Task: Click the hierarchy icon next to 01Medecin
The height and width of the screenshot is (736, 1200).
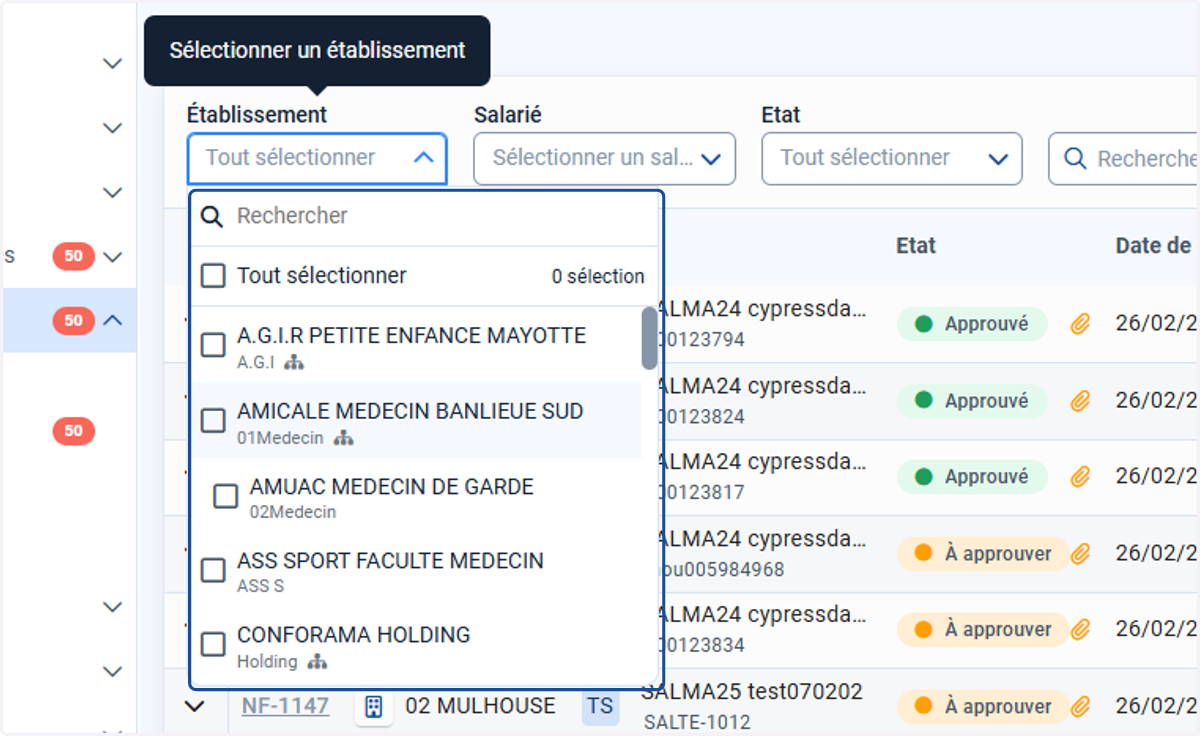Action: pyautogui.click(x=343, y=438)
